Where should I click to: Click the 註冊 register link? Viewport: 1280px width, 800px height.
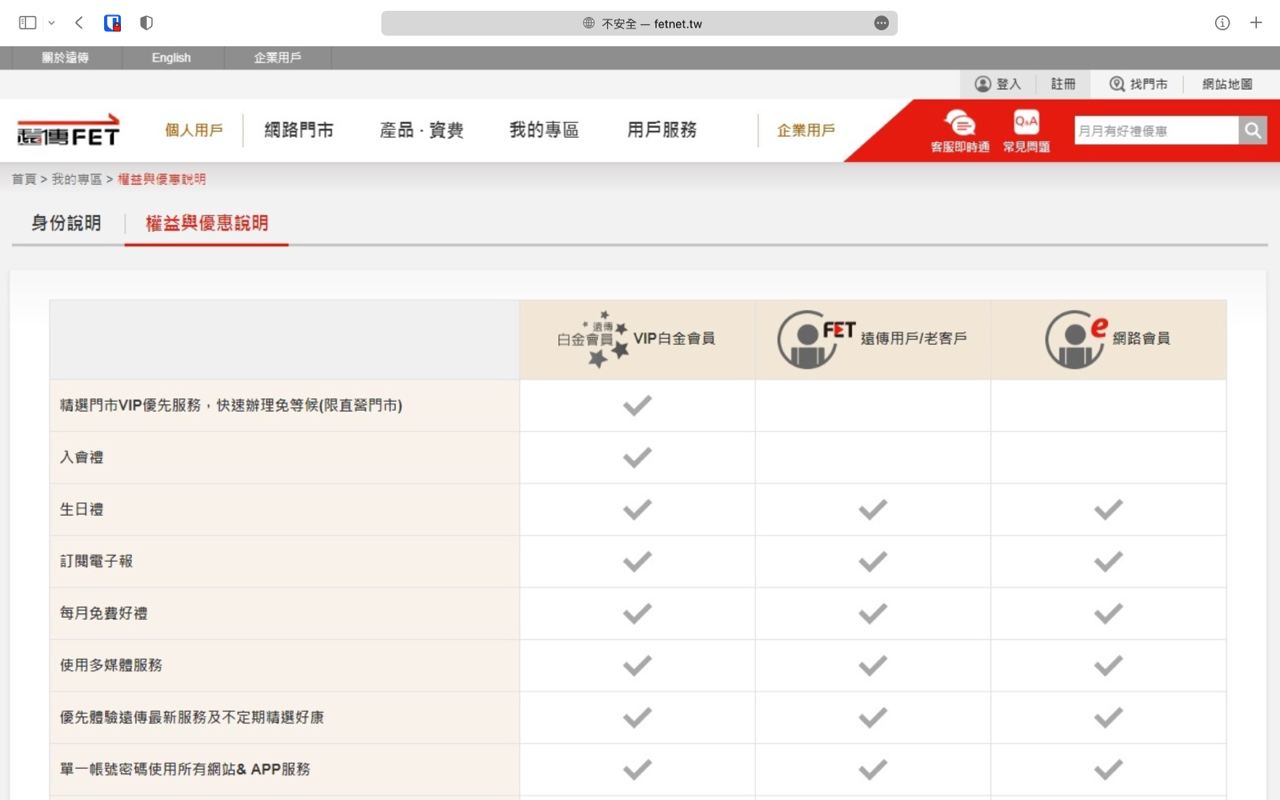pyautogui.click(x=1063, y=84)
